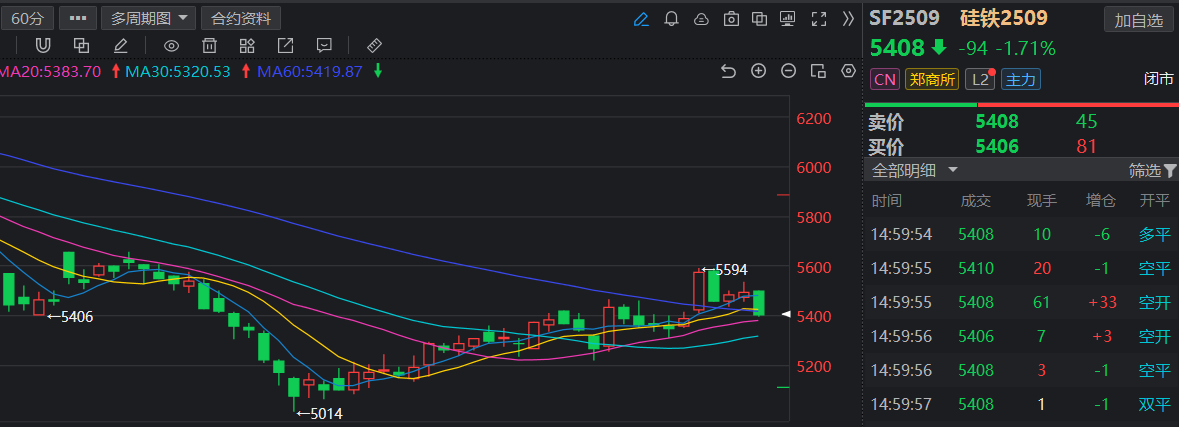Image resolution: width=1179 pixels, height=427 pixels.
Task: Click the MA60:5419.87 indicator label
Action: (x=310, y=71)
